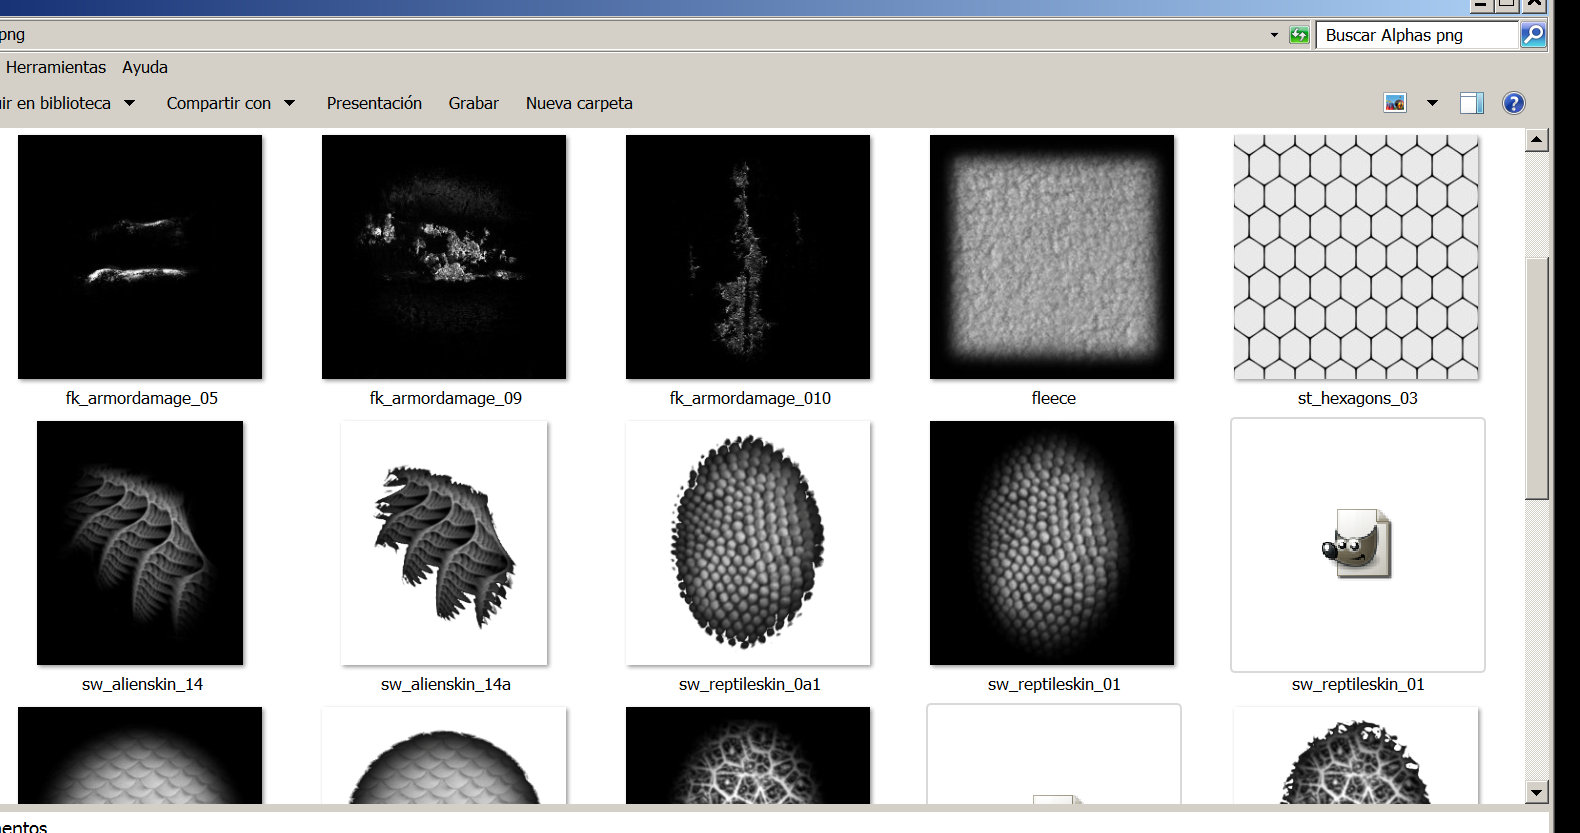Click in the Buscar Alphas png search field
The width and height of the screenshot is (1580, 833).
(1415, 35)
